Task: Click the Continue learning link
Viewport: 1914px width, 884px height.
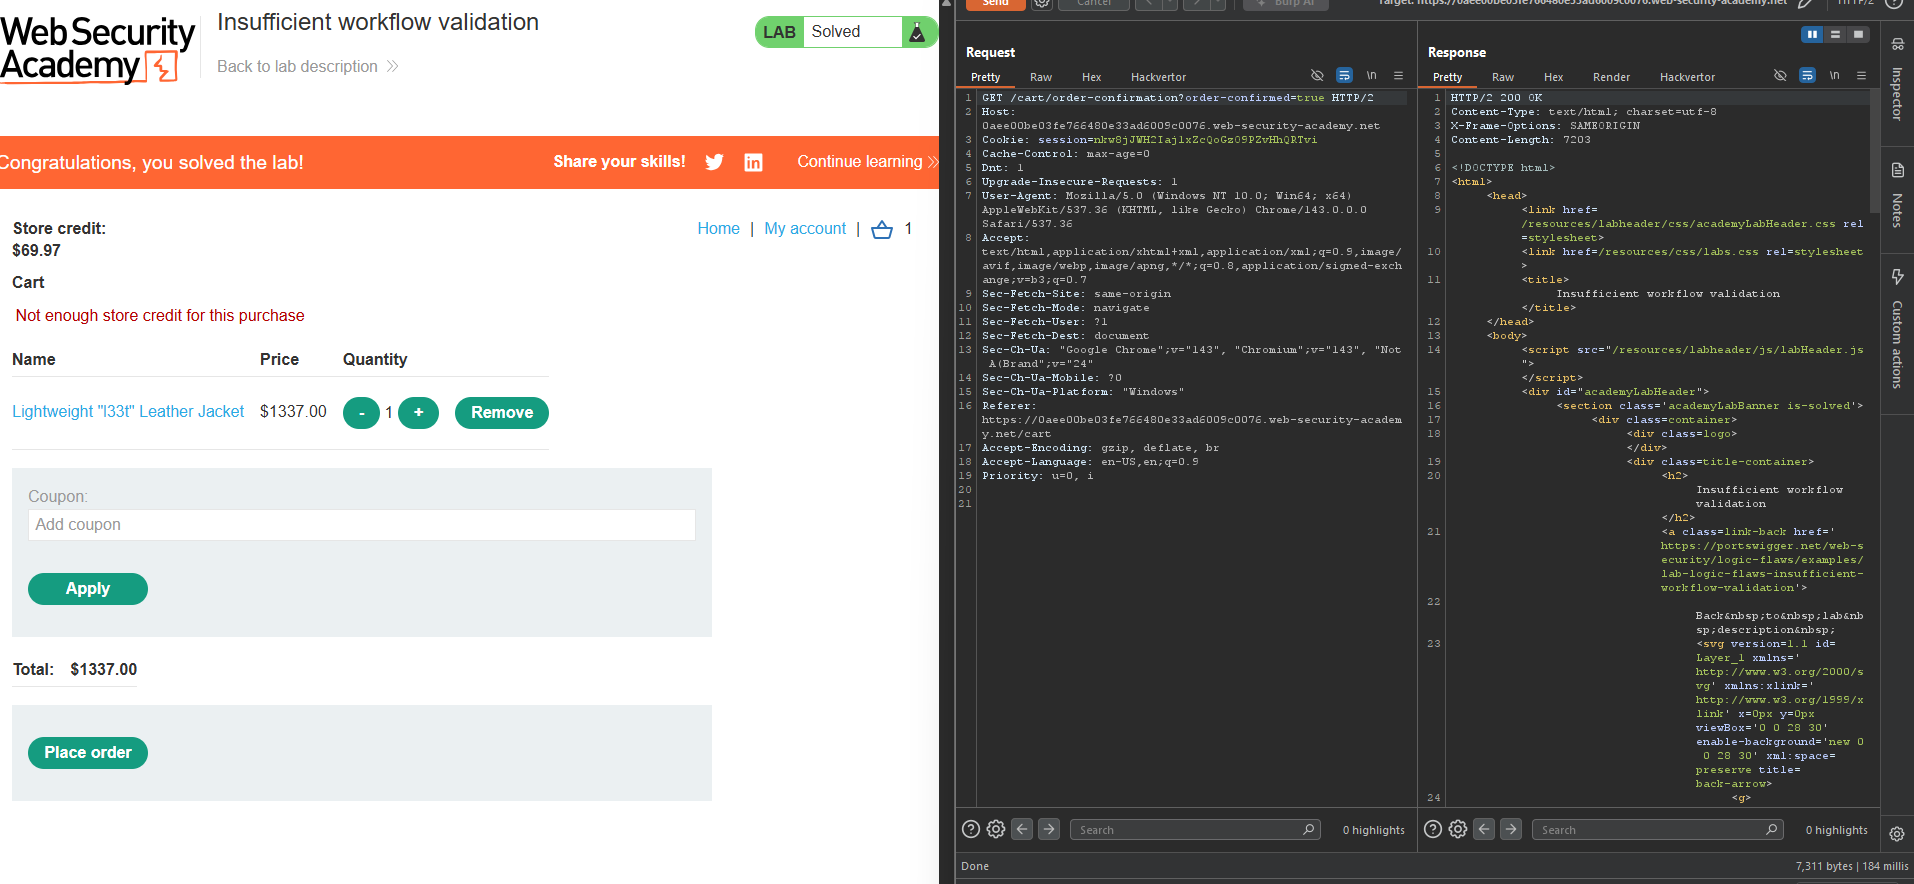Action: click(x=867, y=162)
